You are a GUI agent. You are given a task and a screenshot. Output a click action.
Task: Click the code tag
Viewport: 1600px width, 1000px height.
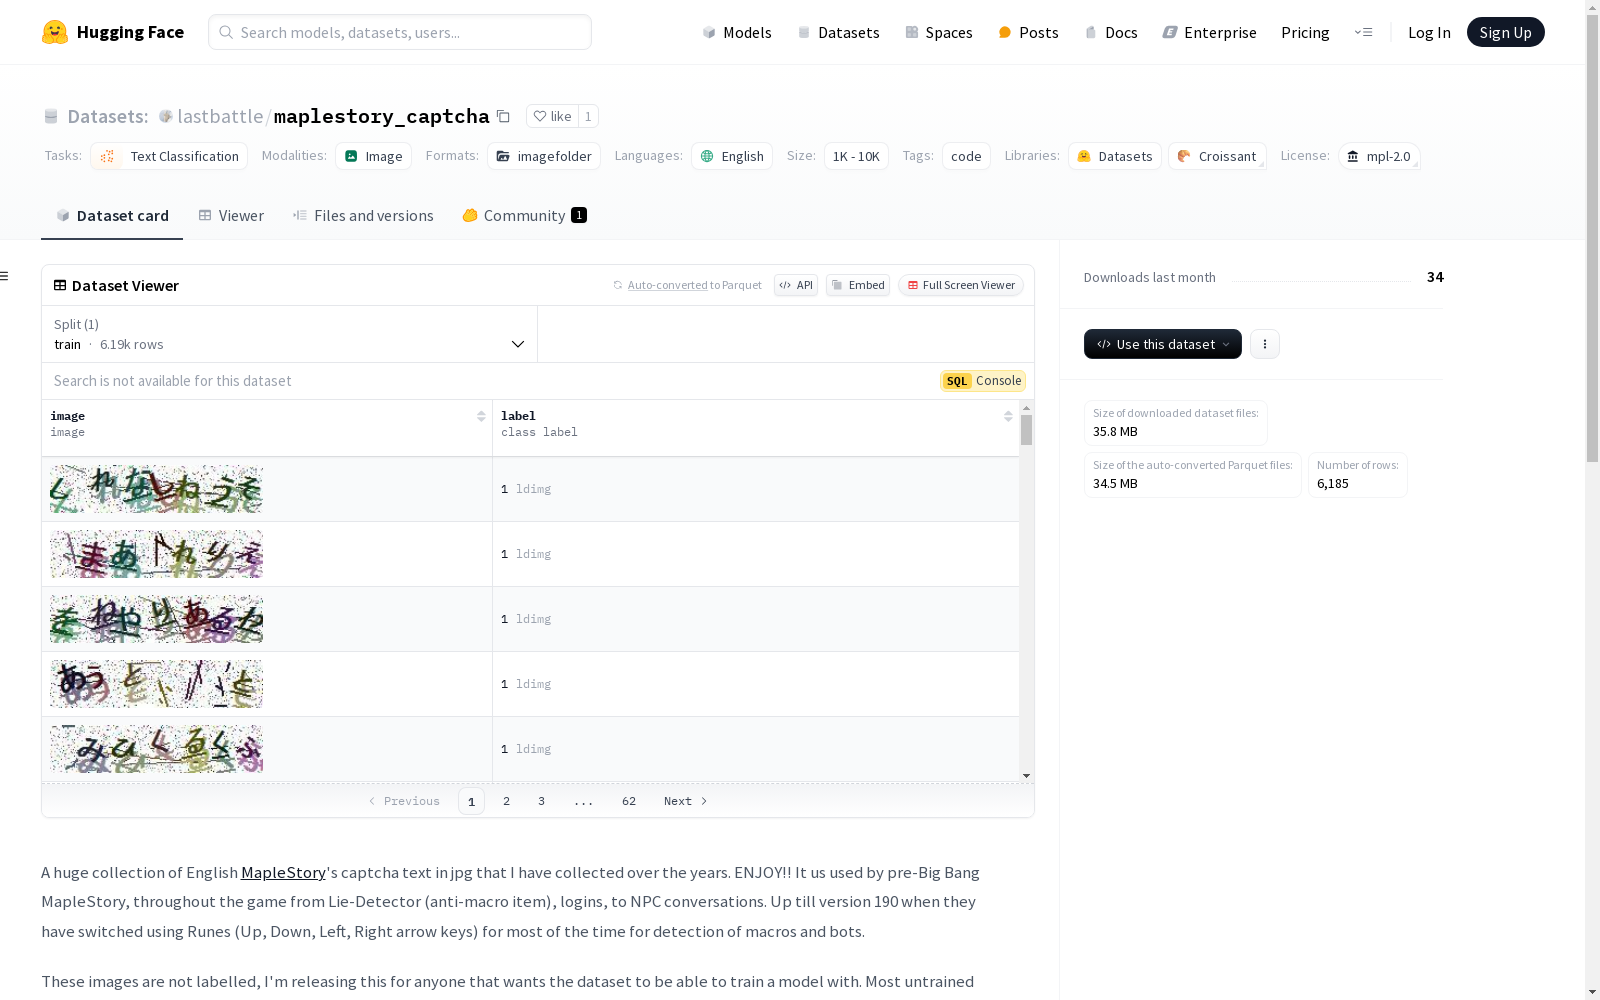click(966, 156)
